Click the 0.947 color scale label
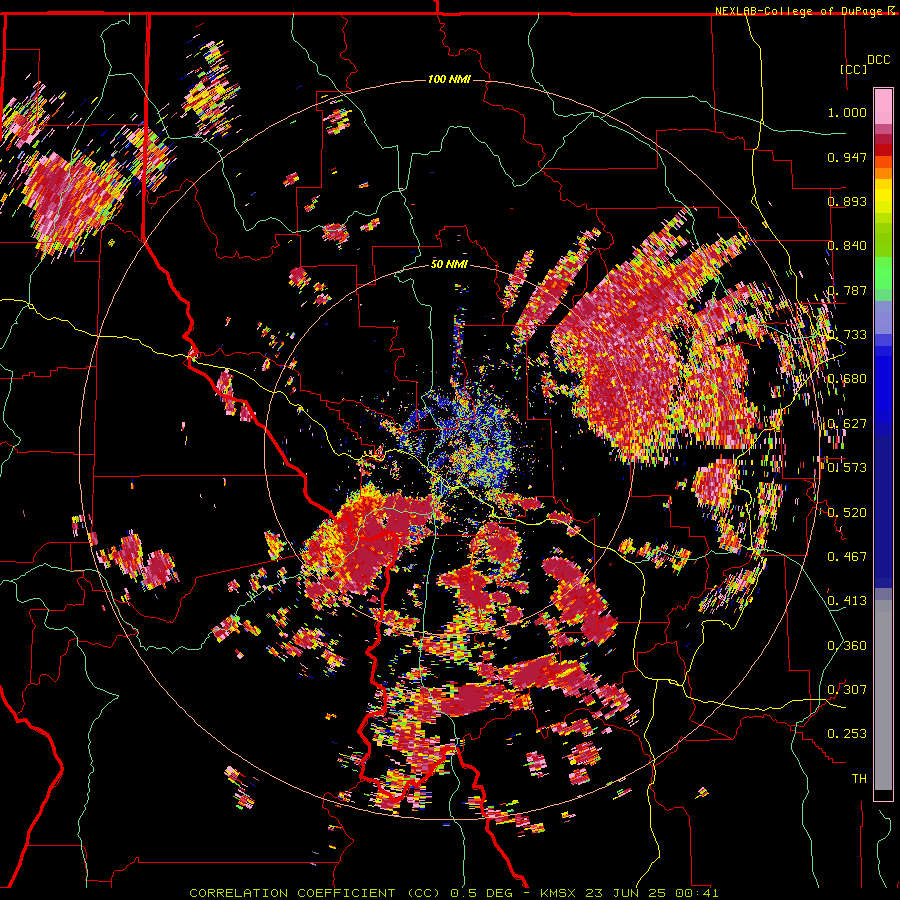Image resolution: width=900 pixels, height=900 pixels. [x=847, y=157]
